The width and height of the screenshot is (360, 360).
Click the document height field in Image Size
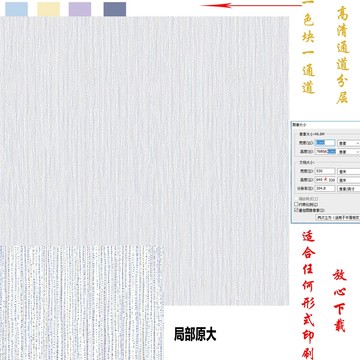point(325,180)
